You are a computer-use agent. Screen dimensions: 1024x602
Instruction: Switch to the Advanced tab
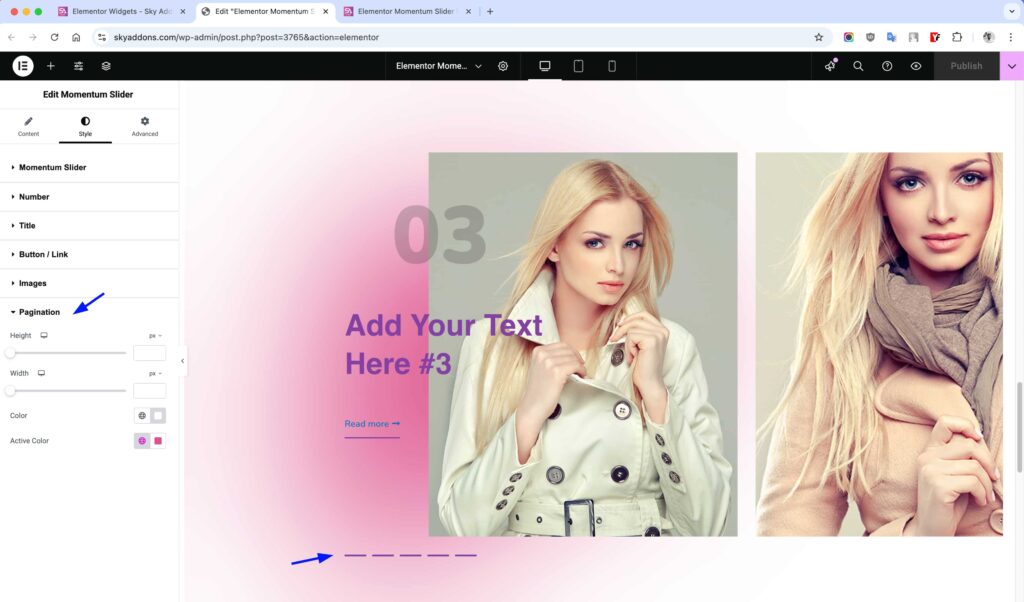(x=144, y=126)
